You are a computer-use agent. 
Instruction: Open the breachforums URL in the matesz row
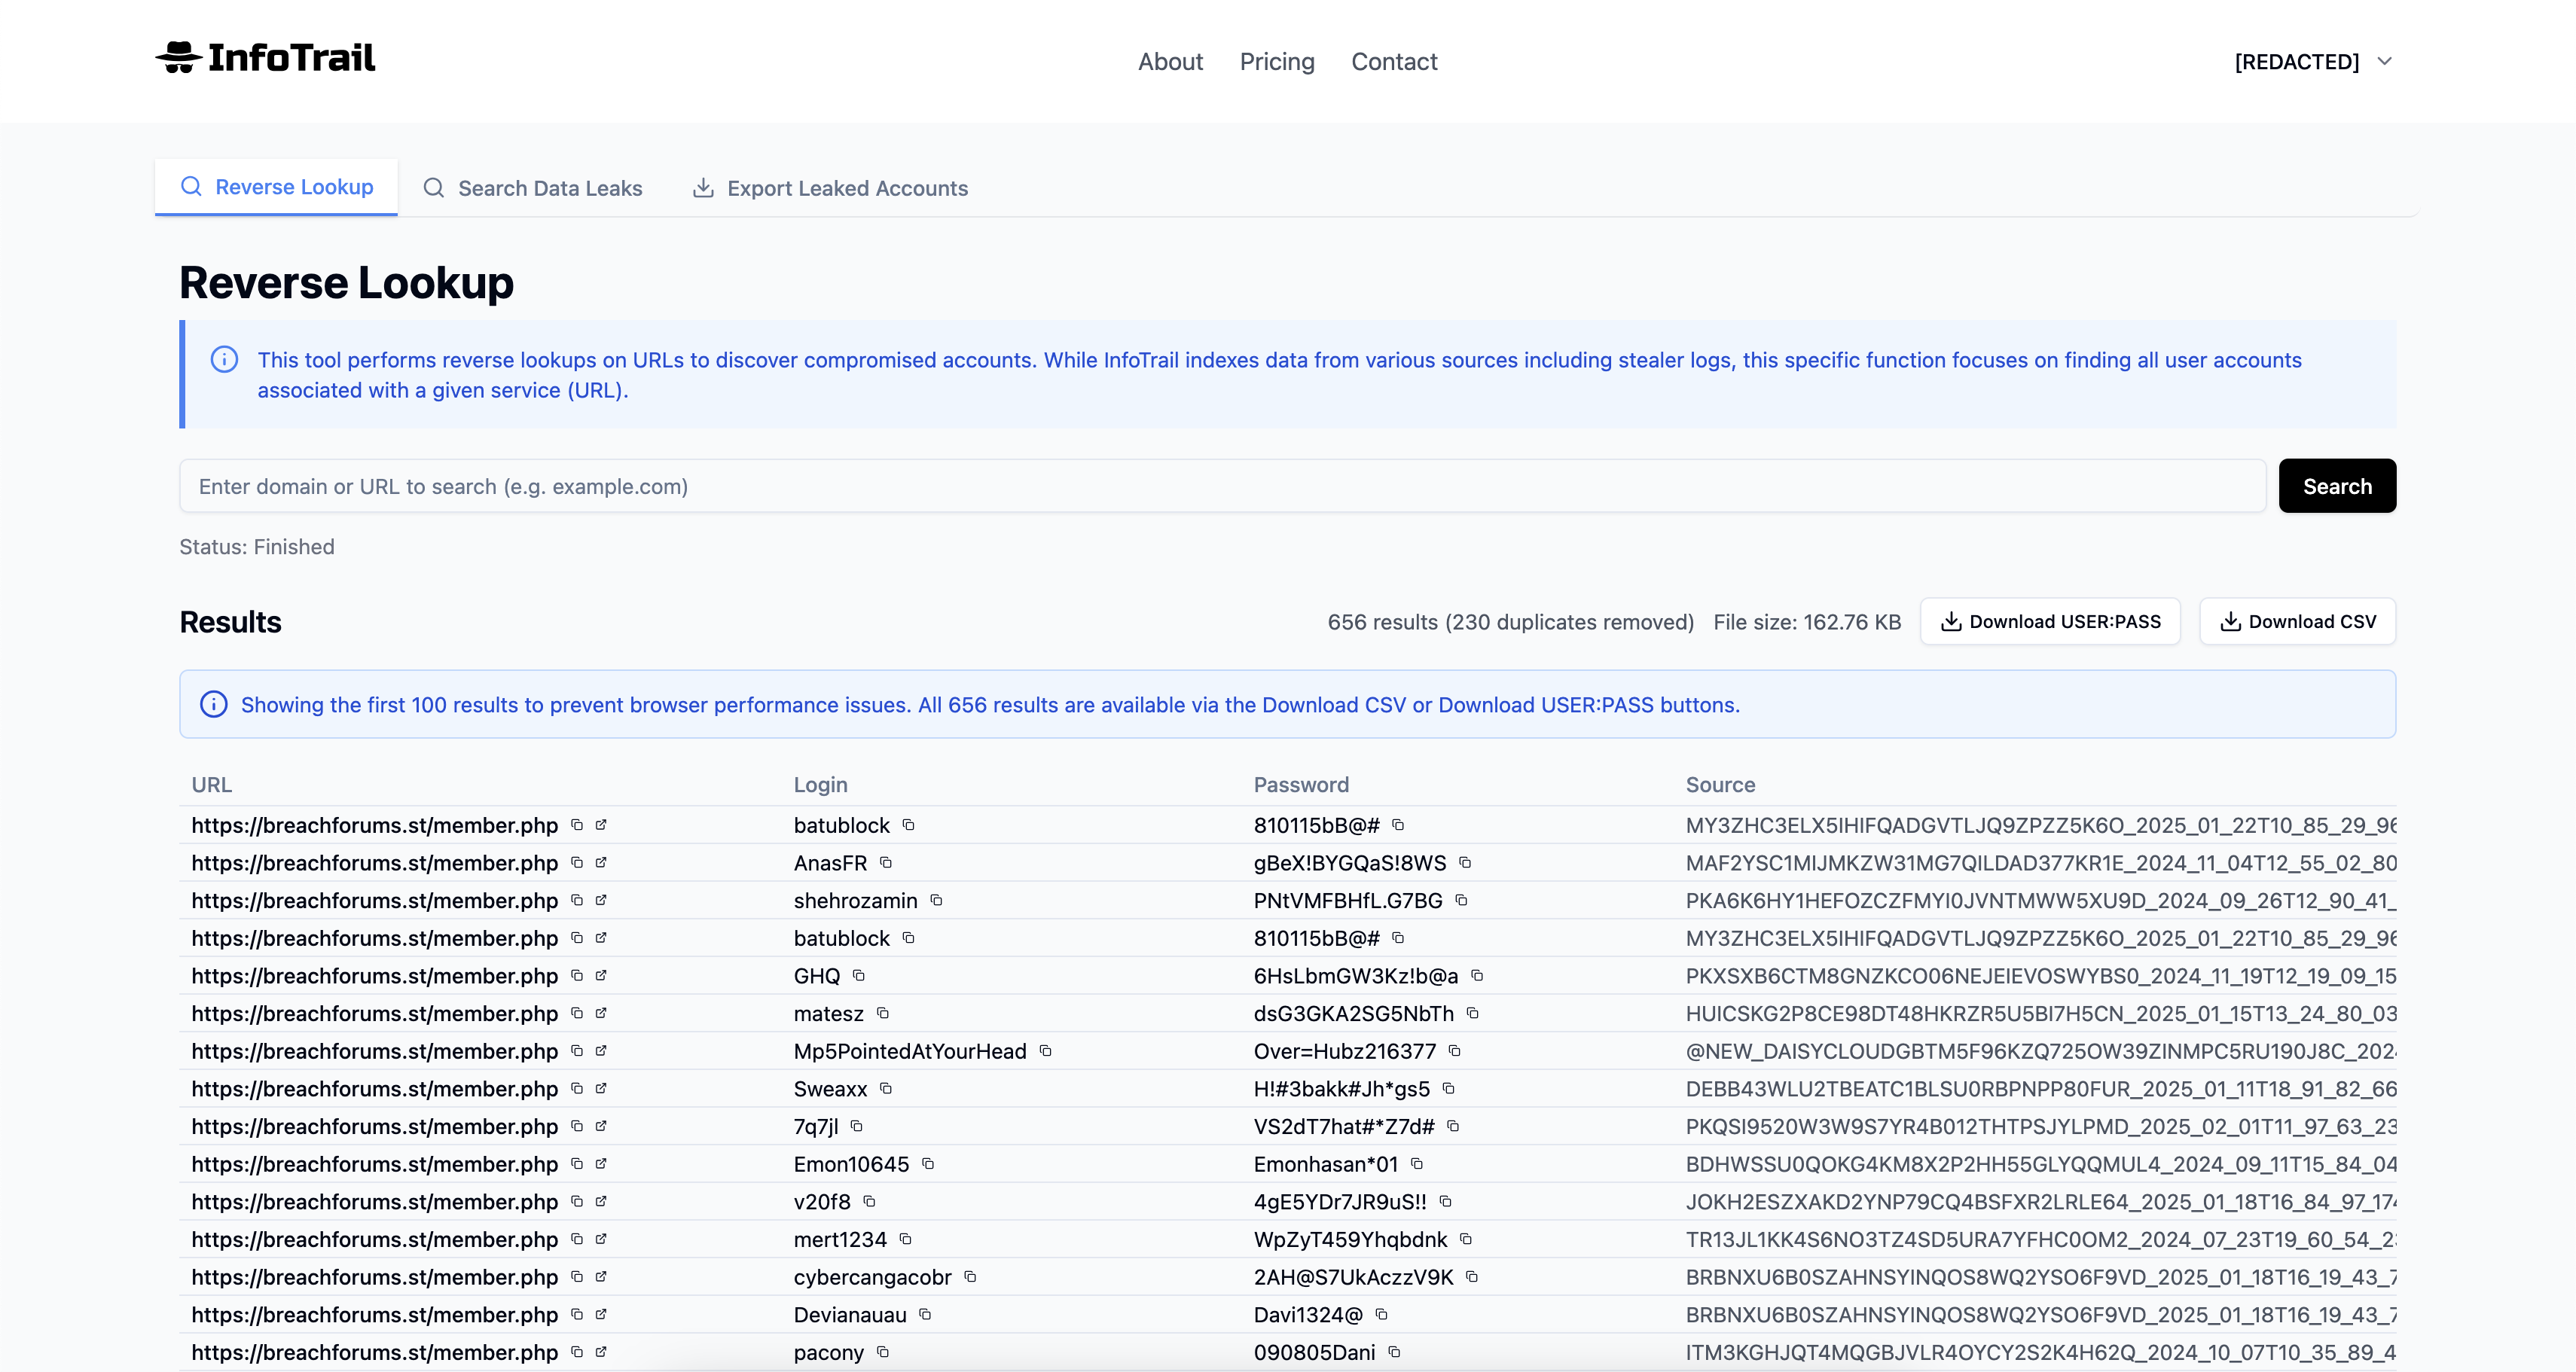click(x=374, y=1013)
